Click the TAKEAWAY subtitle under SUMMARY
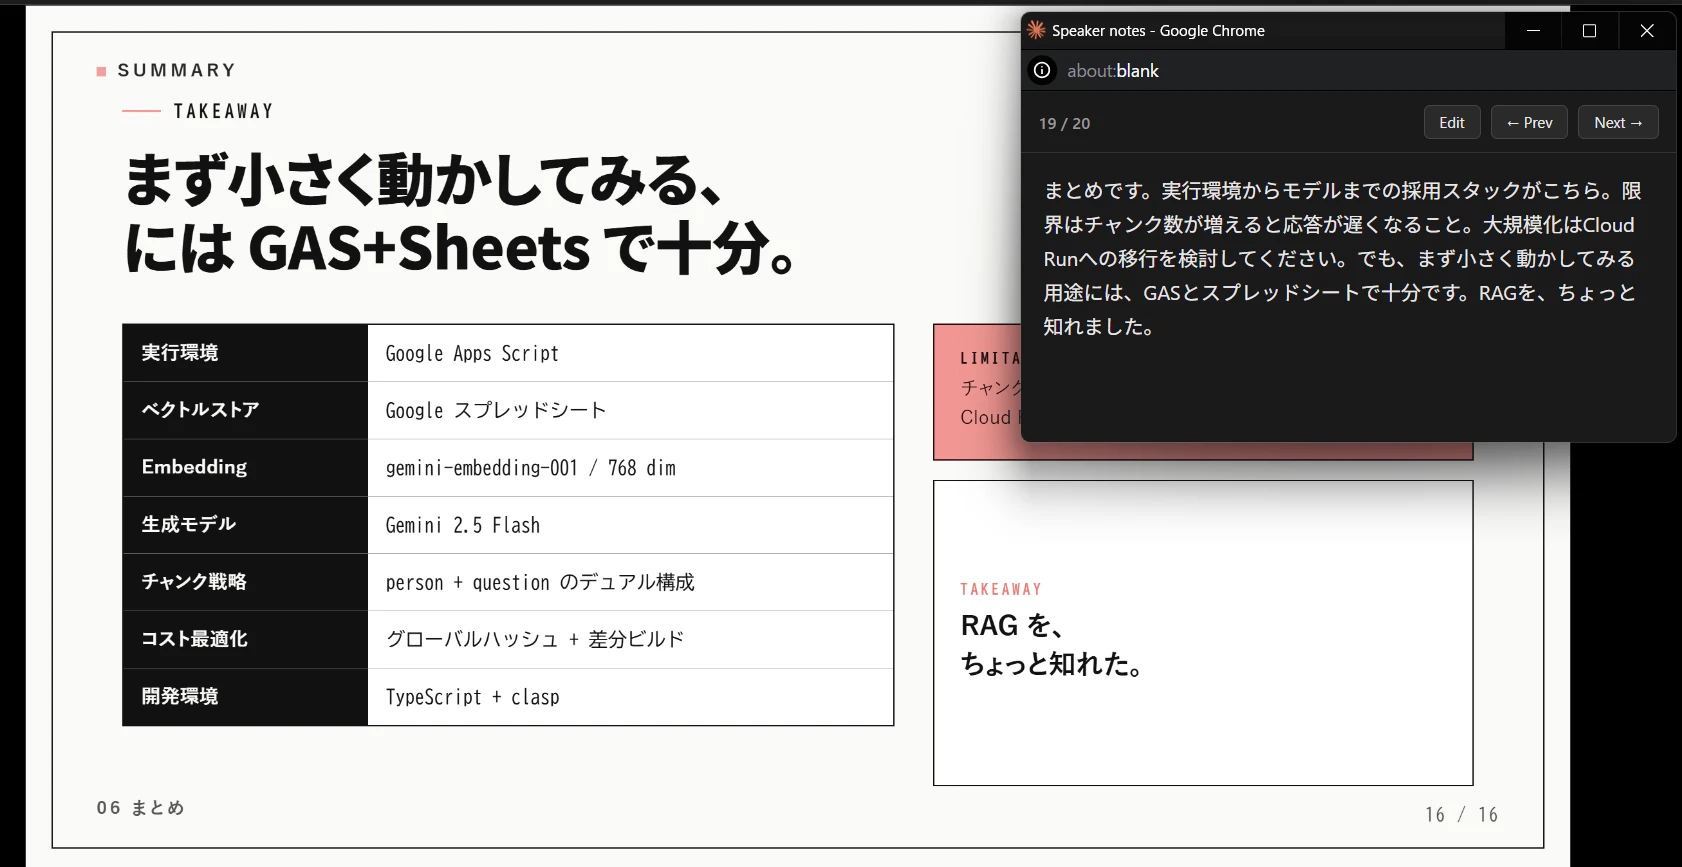The width and height of the screenshot is (1682, 867). [223, 111]
